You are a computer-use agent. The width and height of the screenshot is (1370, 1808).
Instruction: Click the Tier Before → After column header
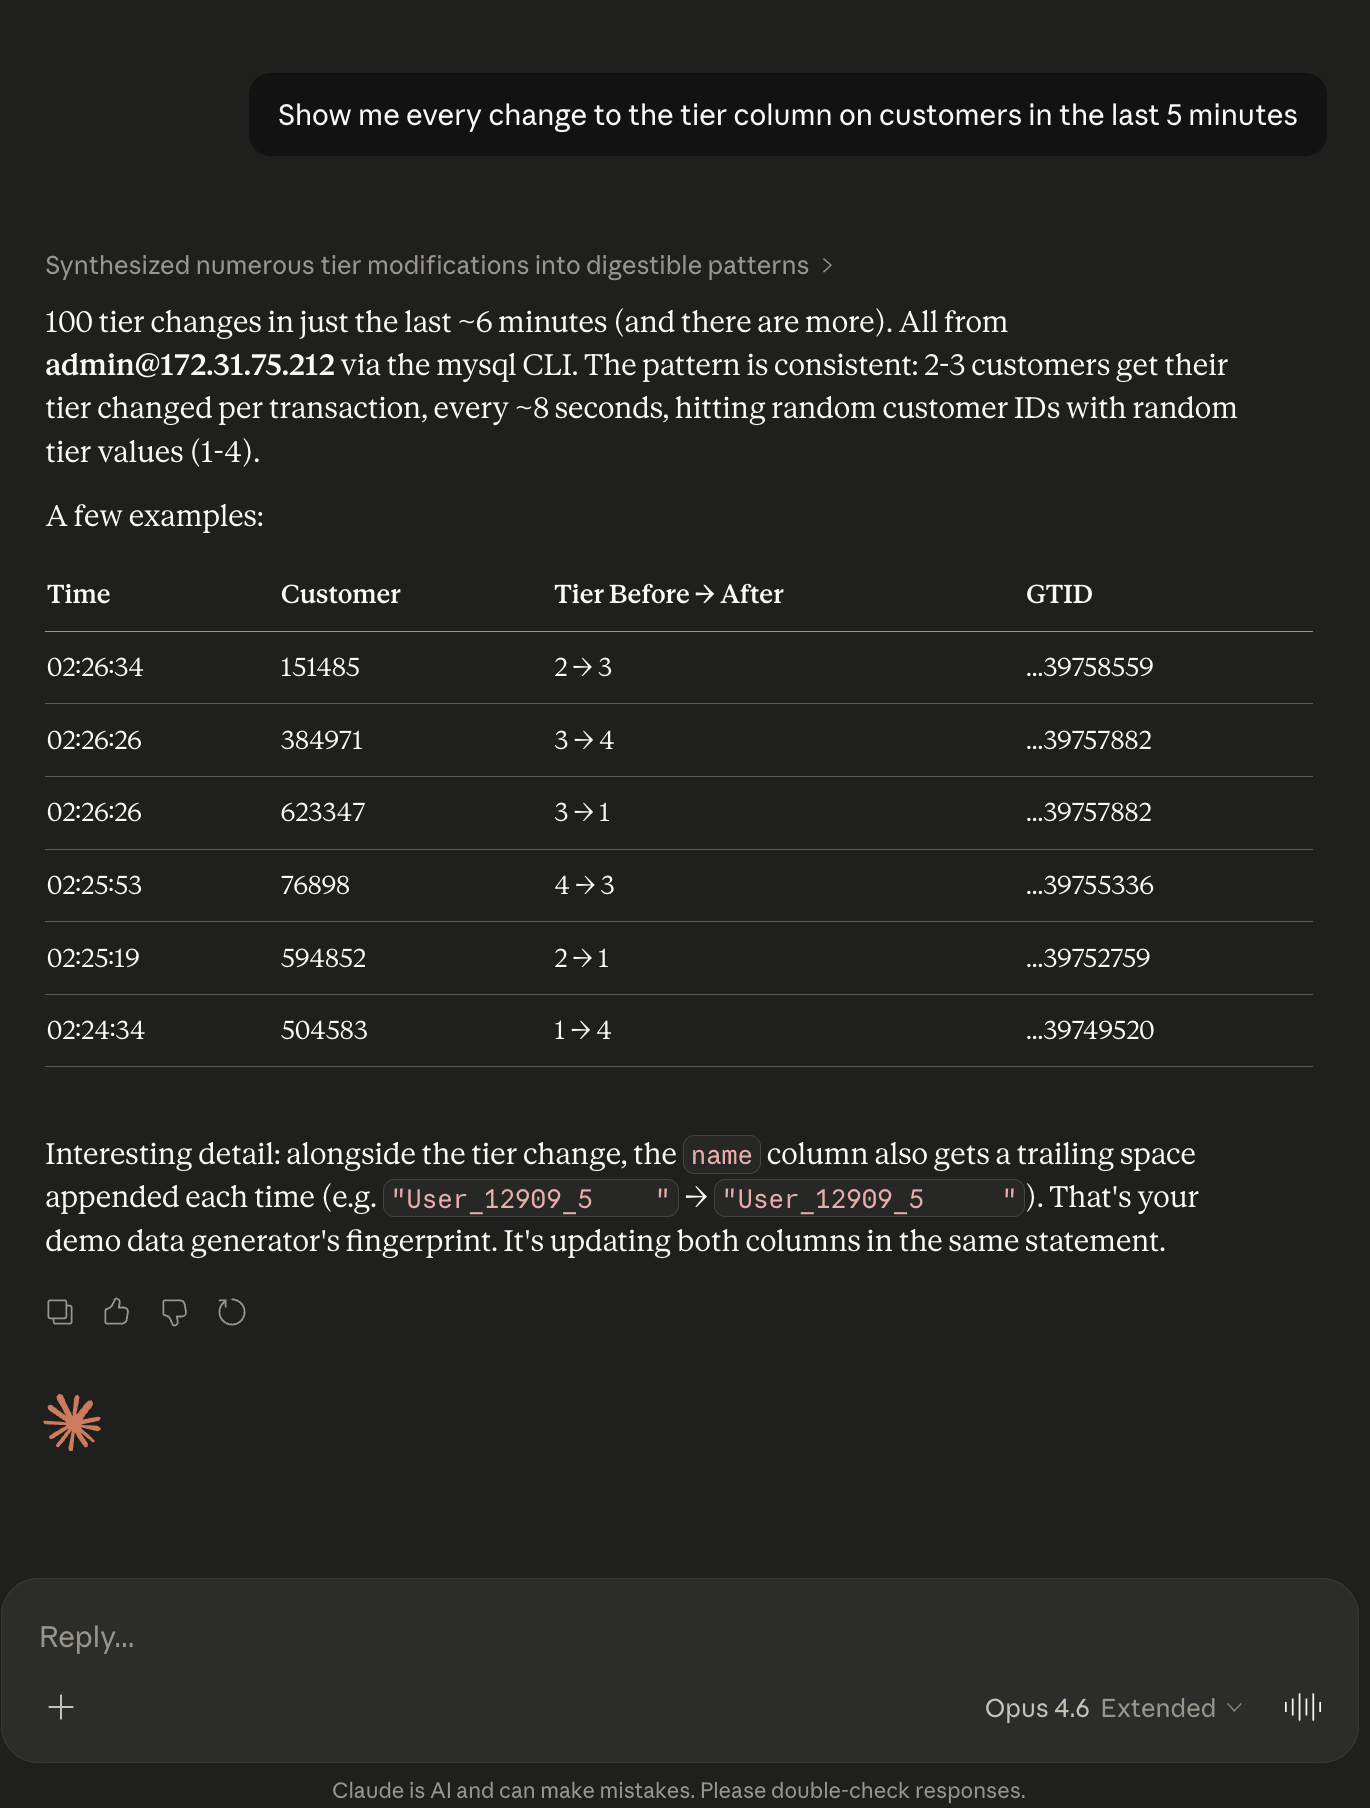[668, 594]
